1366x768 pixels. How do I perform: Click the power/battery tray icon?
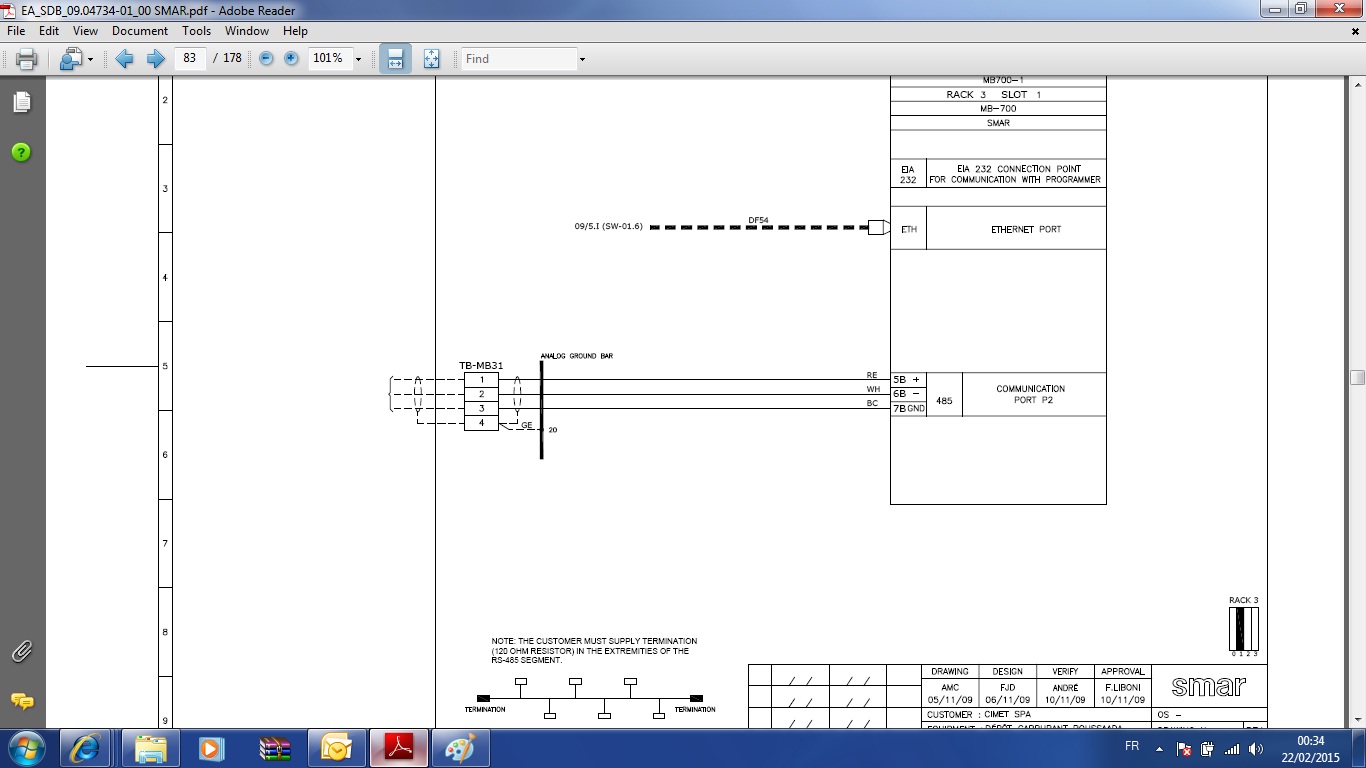pyautogui.click(x=1207, y=748)
